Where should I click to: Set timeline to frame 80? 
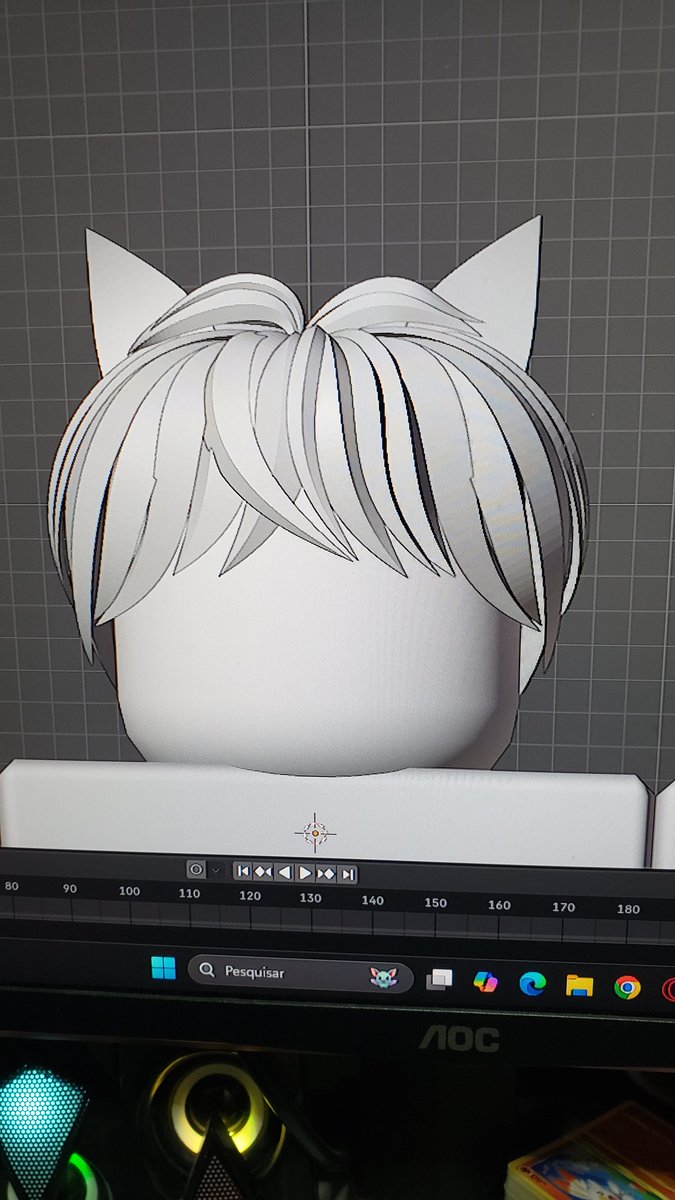pyautogui.click(x=12, y=886)
